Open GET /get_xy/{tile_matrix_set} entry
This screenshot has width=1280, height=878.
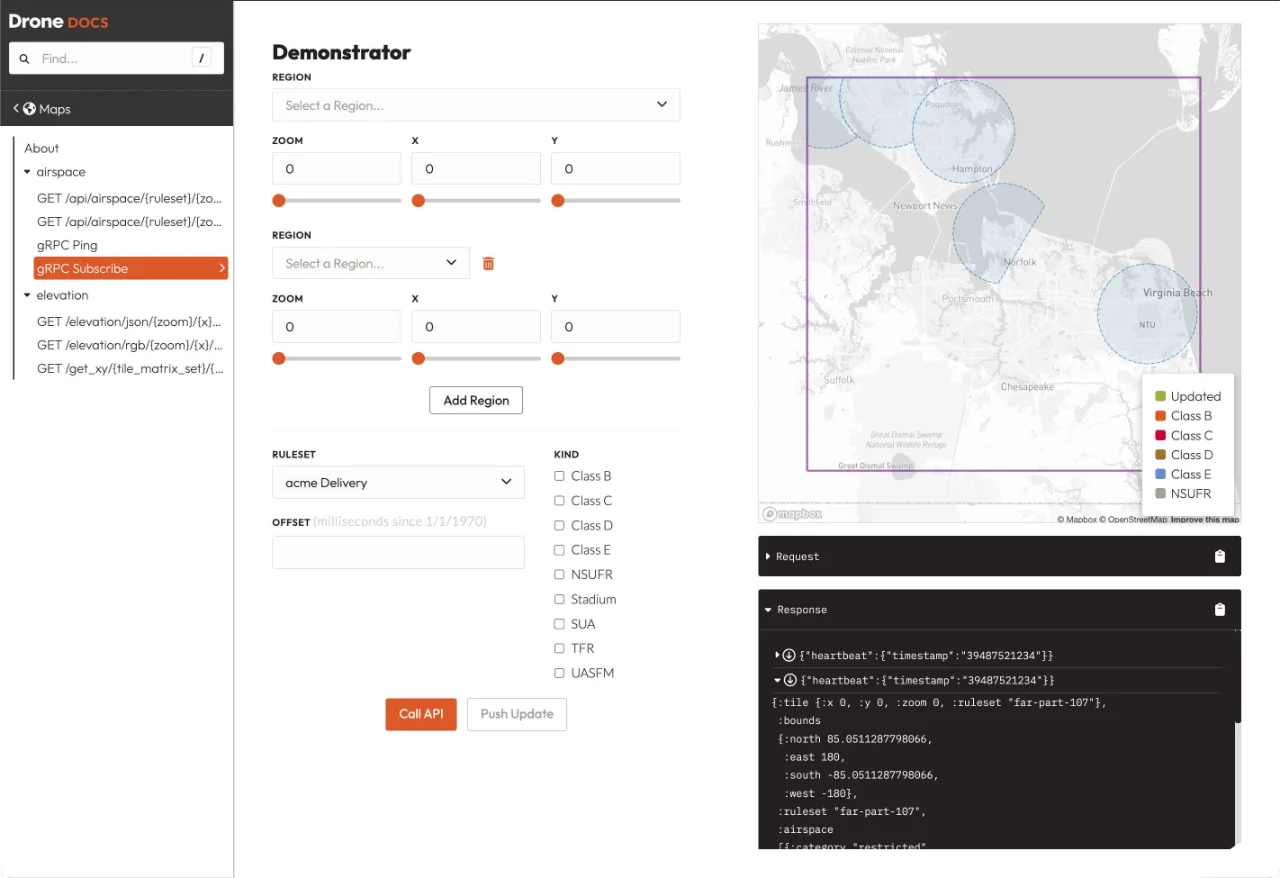pos(129,368)
